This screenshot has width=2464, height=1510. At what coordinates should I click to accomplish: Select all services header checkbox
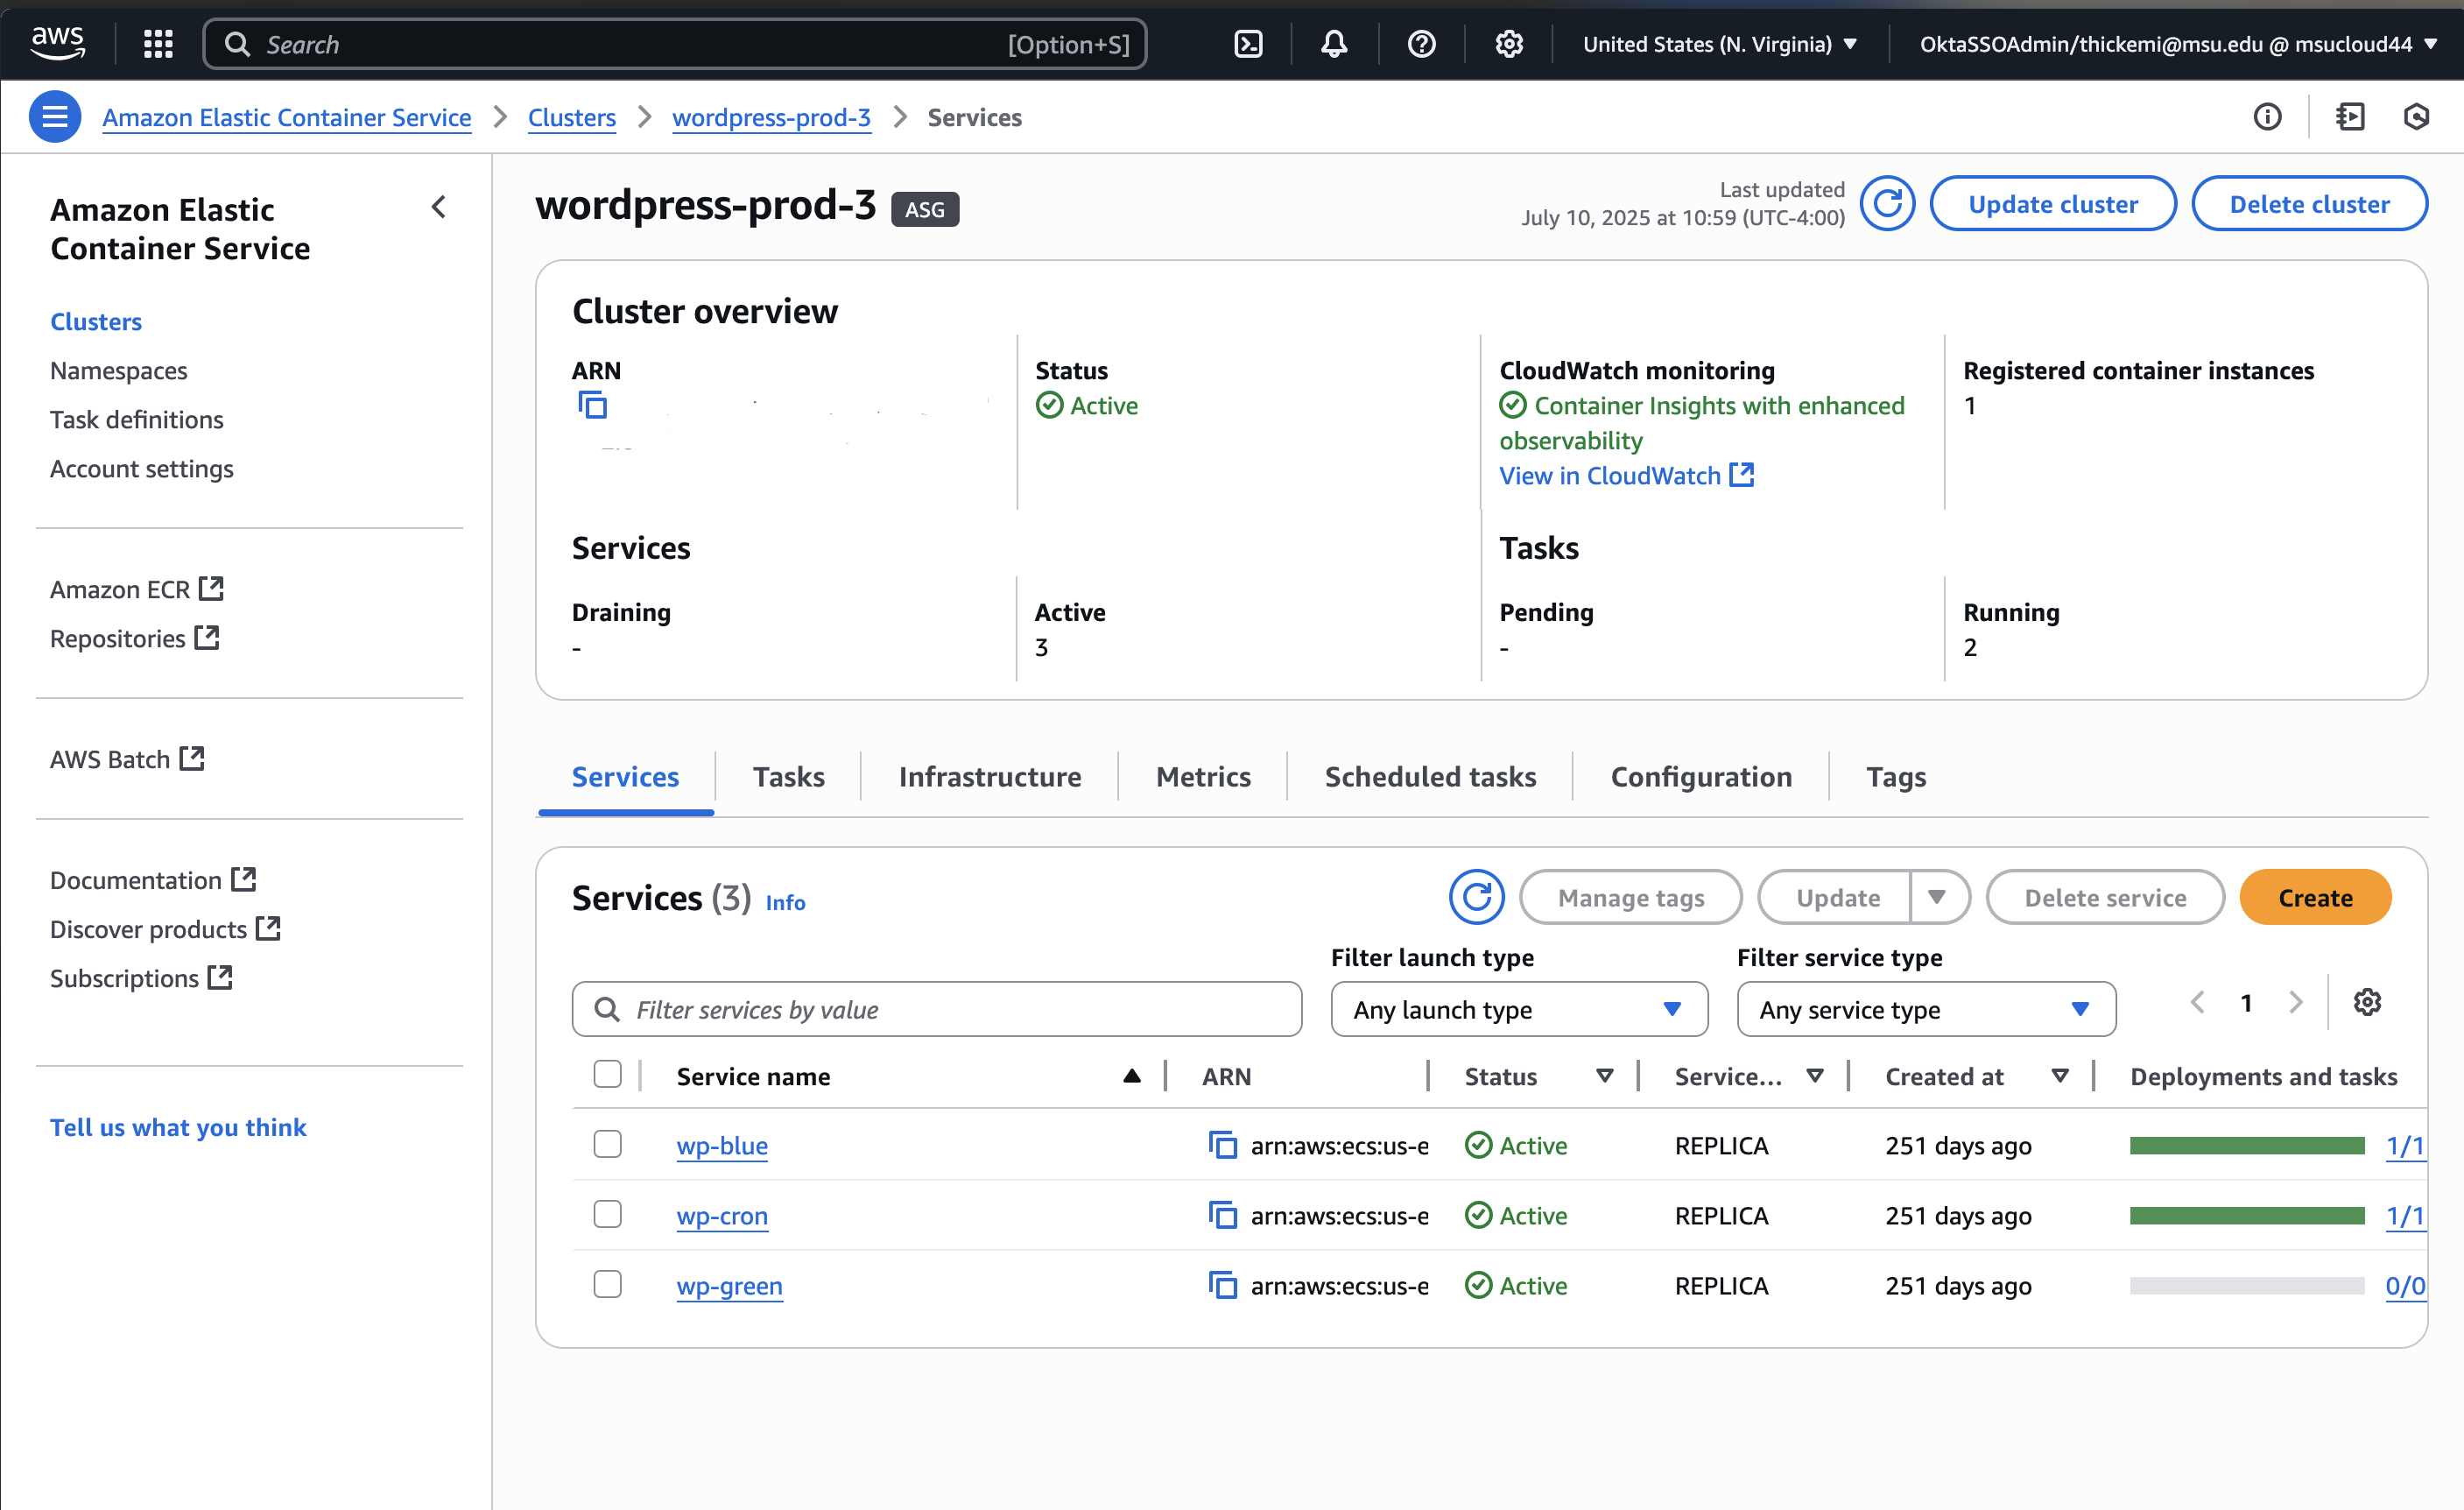click(607, 1074)
